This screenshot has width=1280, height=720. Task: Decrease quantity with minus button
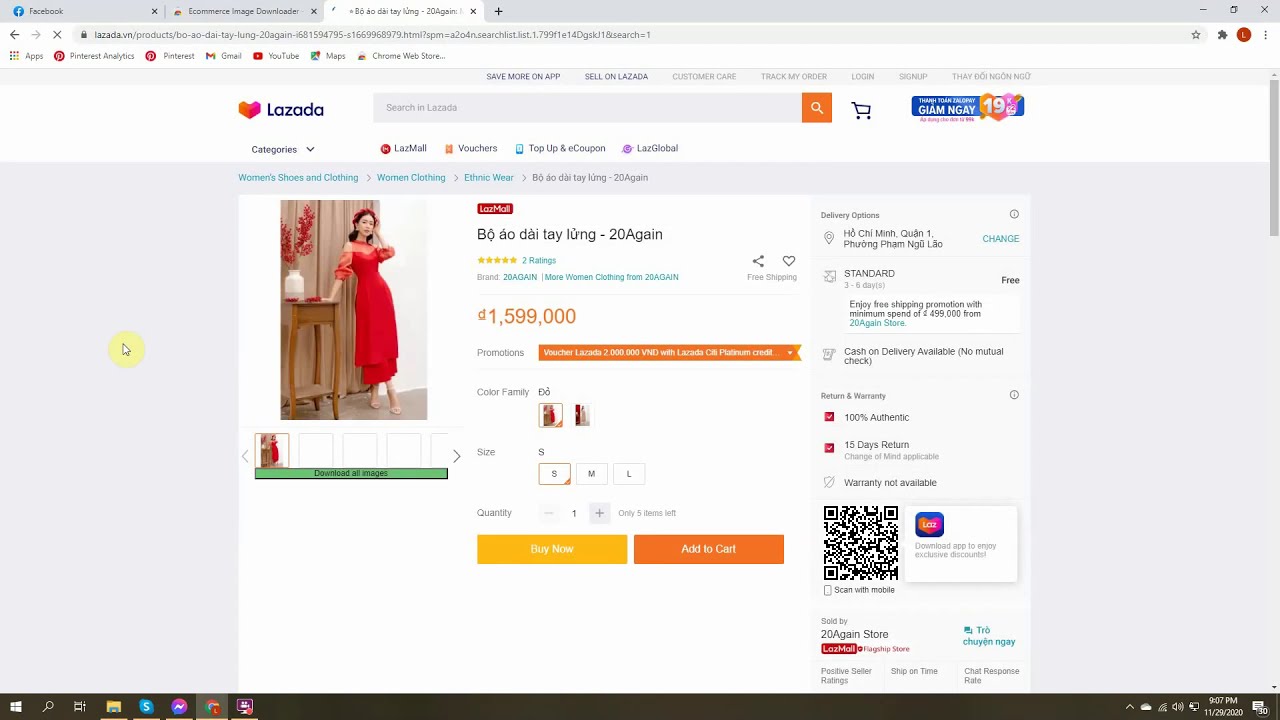[548, 513]
